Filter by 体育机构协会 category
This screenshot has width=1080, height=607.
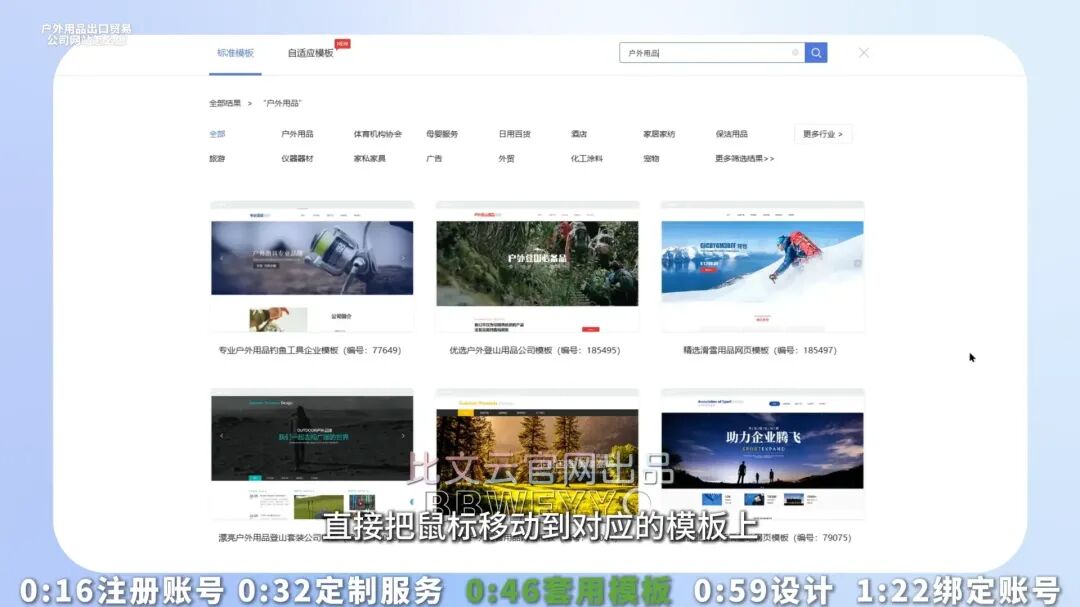pos(377,134)
